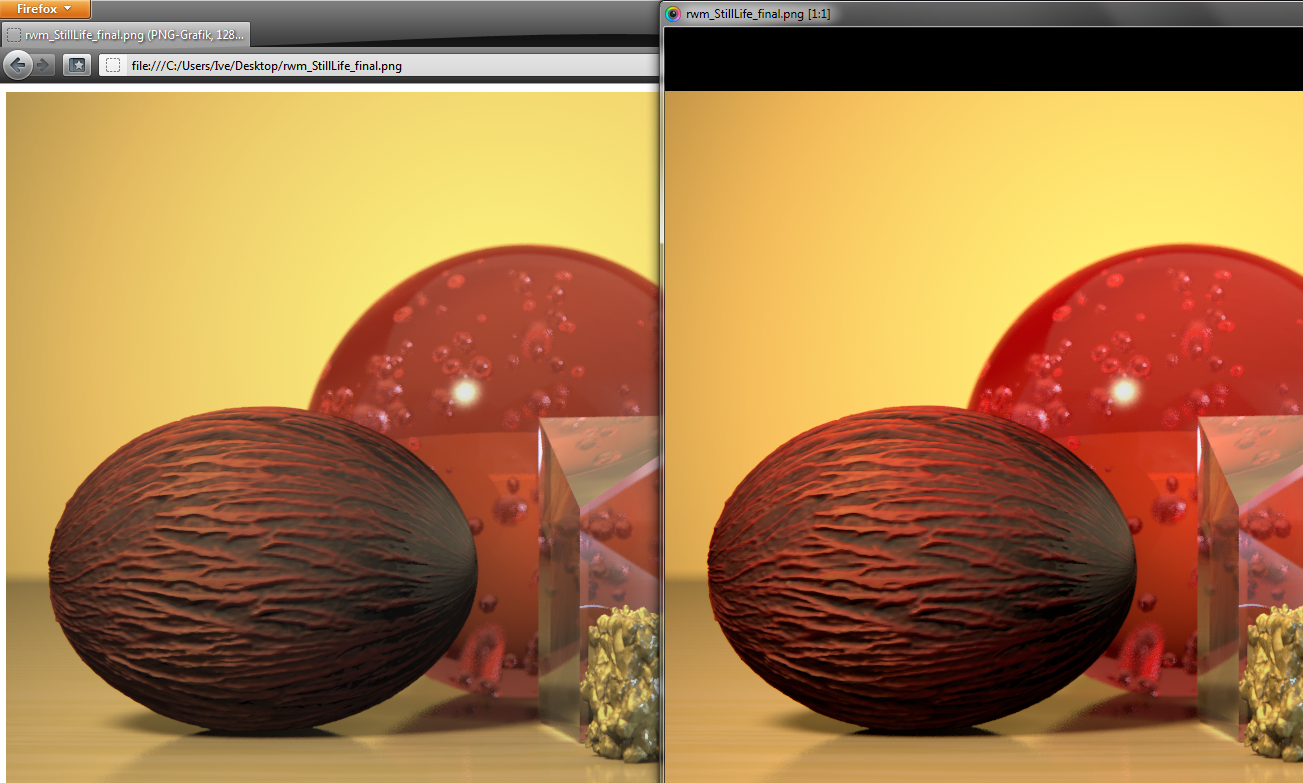Open the orange Firefox menu button
This screenshot has width=1303, height=783.
45,9
